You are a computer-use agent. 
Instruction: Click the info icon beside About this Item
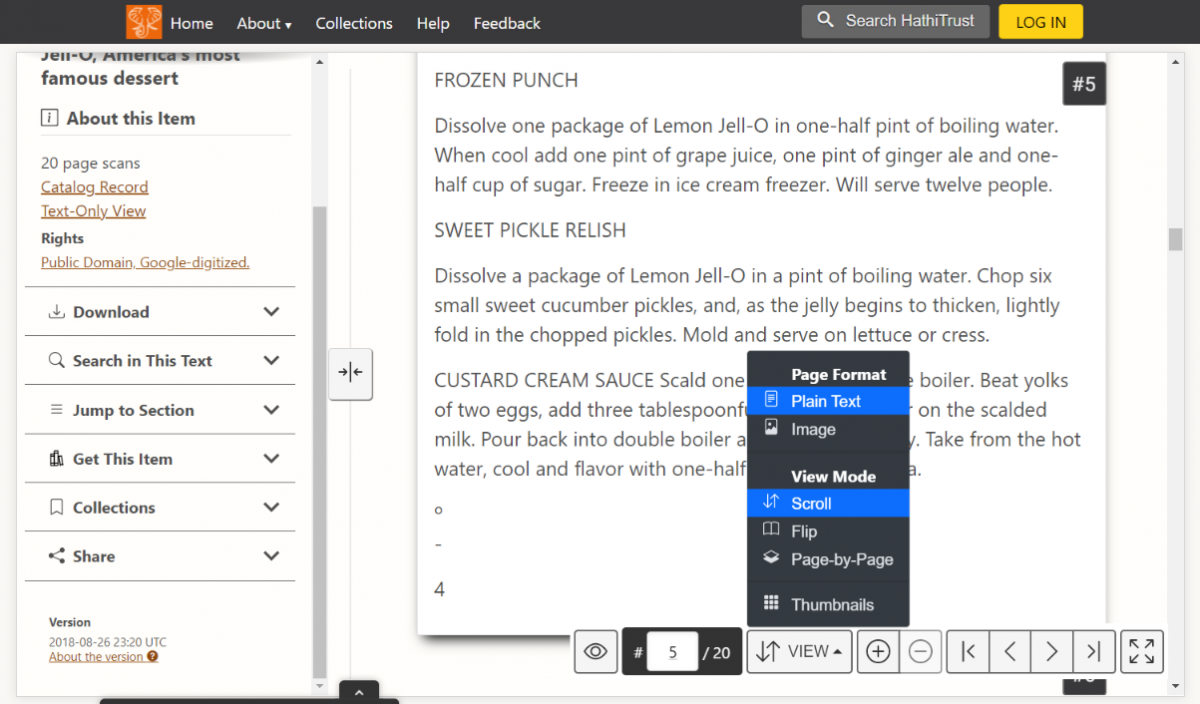pos(49,118)
